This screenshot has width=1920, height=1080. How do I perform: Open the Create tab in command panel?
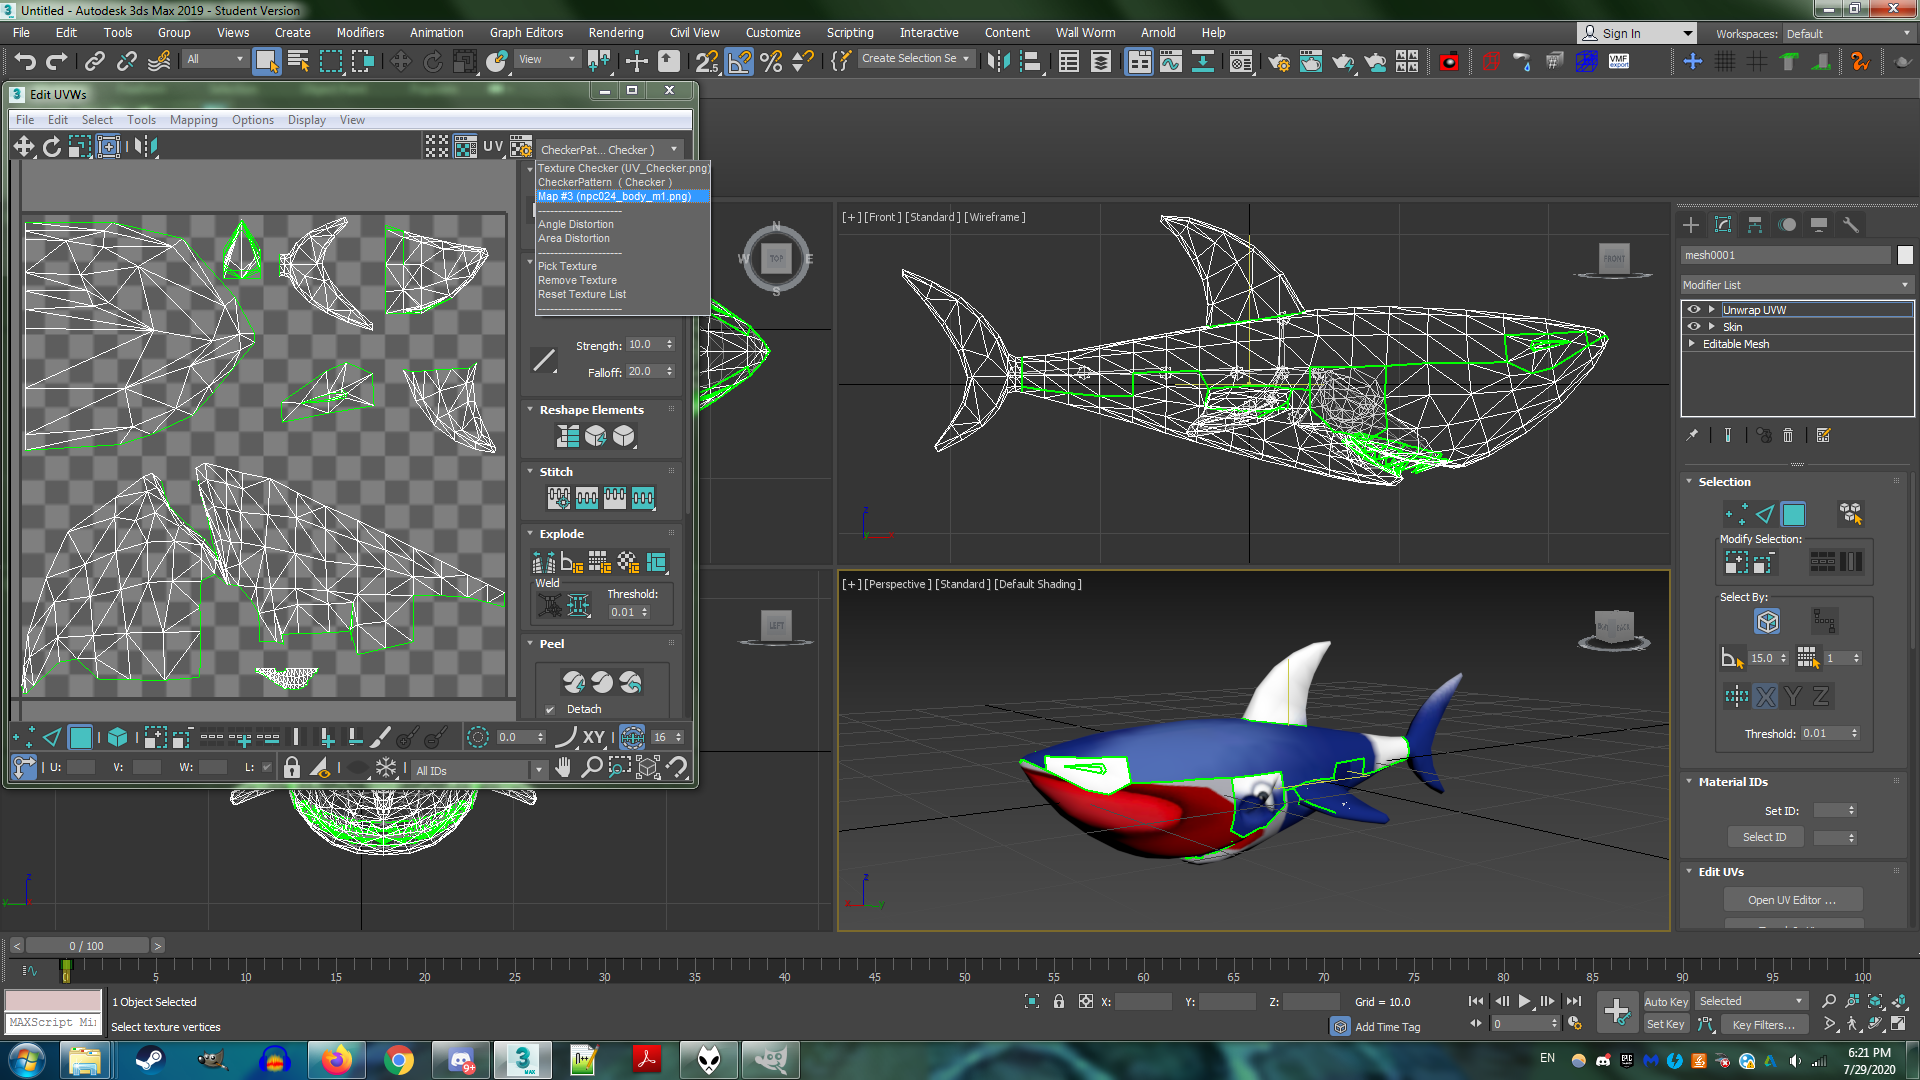click(1691, 225)
